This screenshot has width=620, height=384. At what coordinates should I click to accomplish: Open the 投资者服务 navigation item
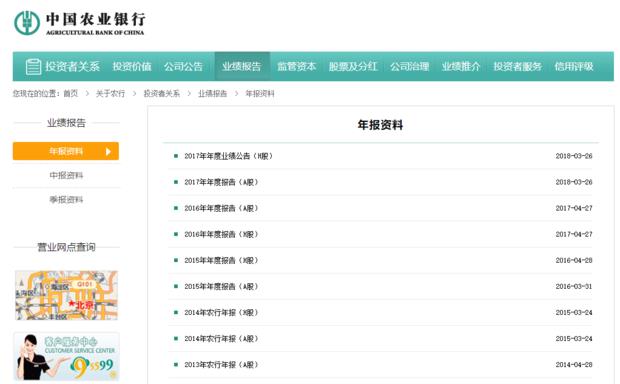click(x=518, y=66)
